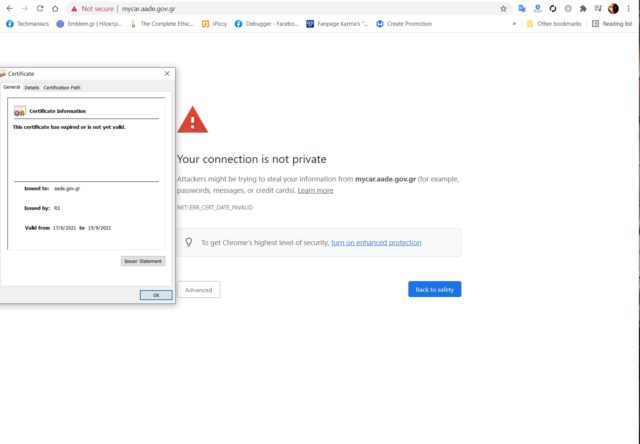Open the Google Translate extension icon
The height and width of the screenshot is (444, 640).
tap(522, 9)
